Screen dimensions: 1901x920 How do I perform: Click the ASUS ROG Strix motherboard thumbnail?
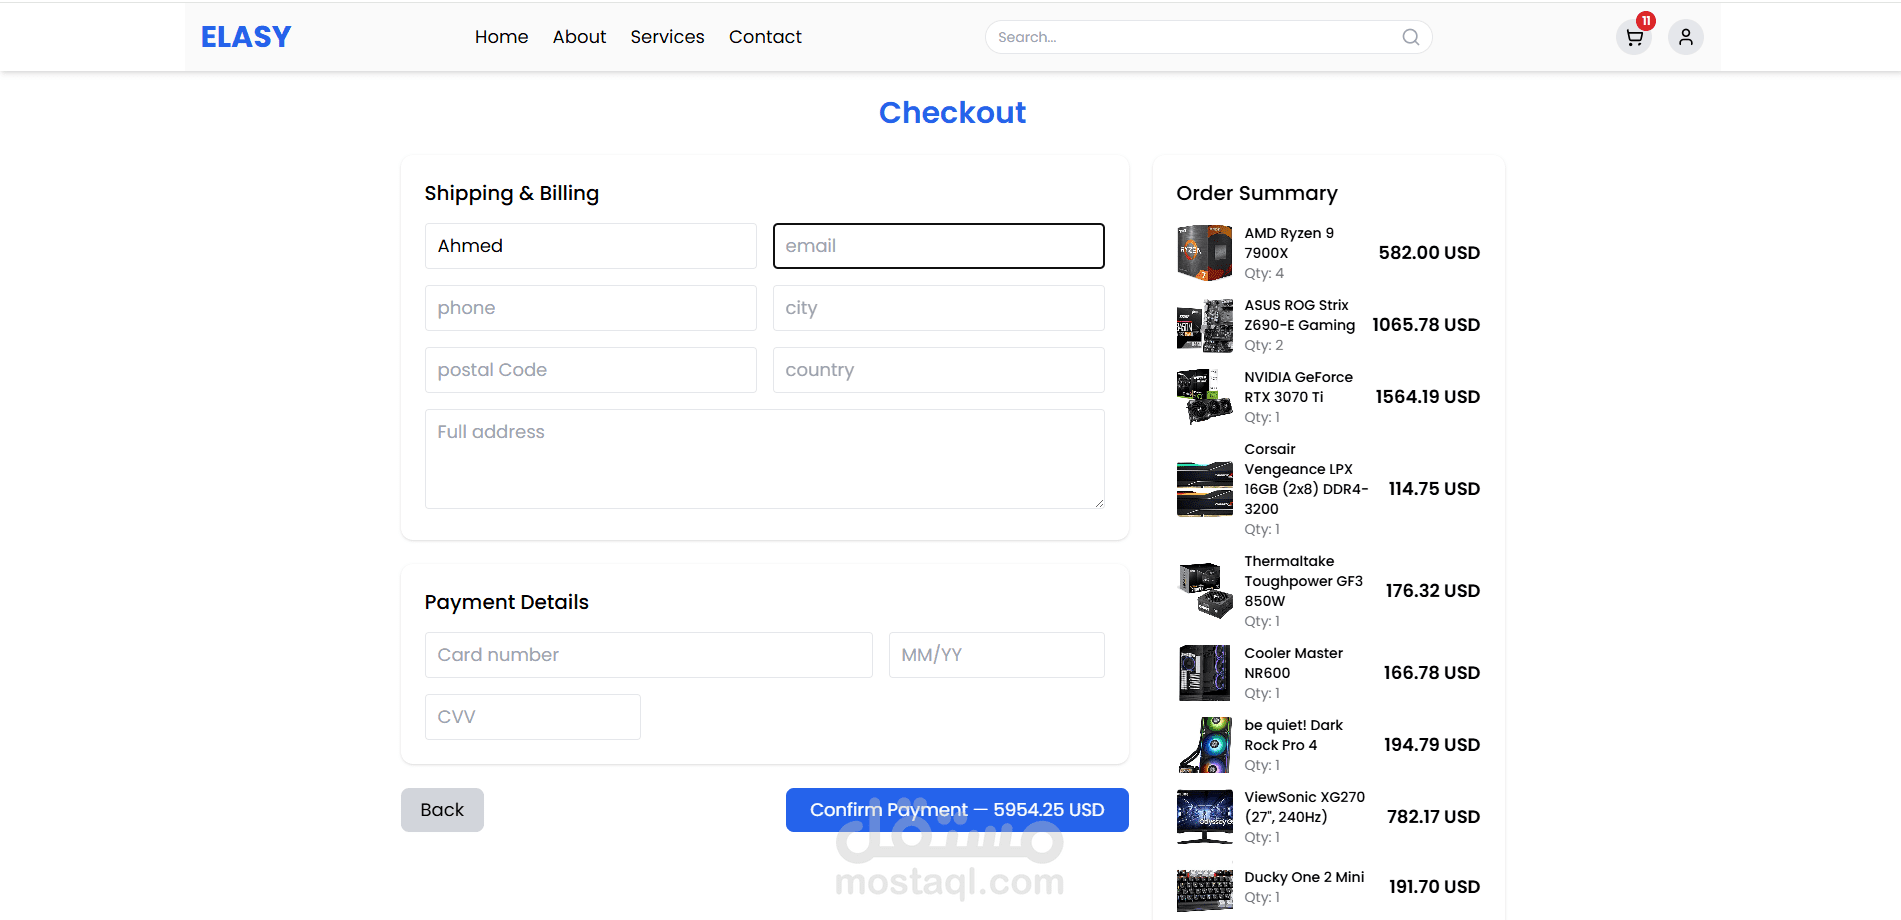tap(1205, 325)
